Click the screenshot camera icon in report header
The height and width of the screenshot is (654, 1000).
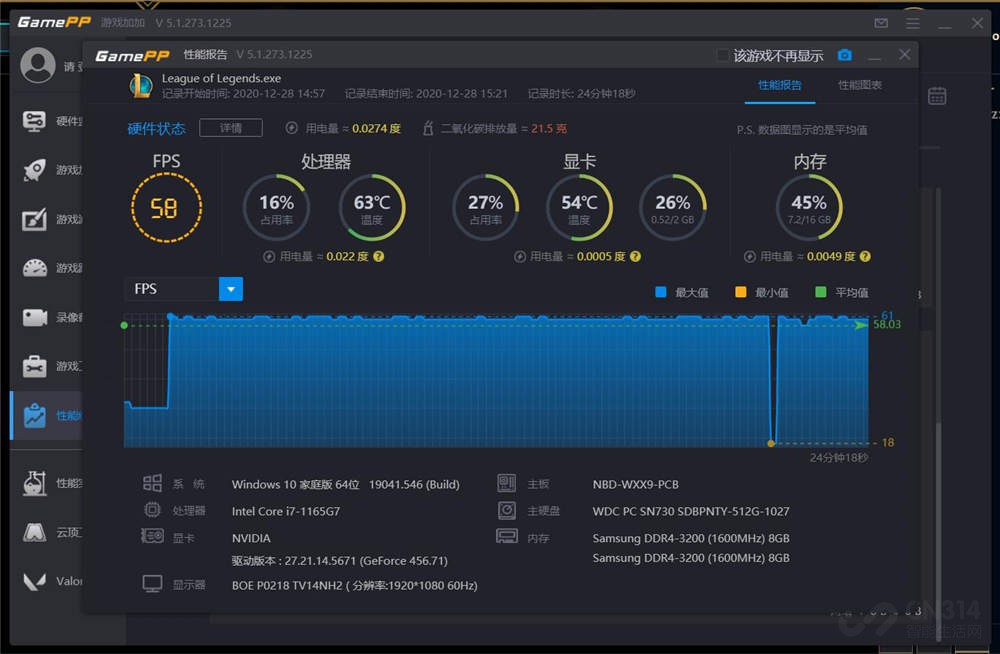point(844,55)
